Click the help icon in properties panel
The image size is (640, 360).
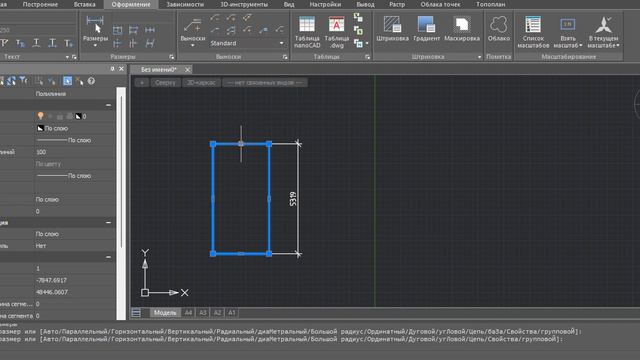coord(91,81)
